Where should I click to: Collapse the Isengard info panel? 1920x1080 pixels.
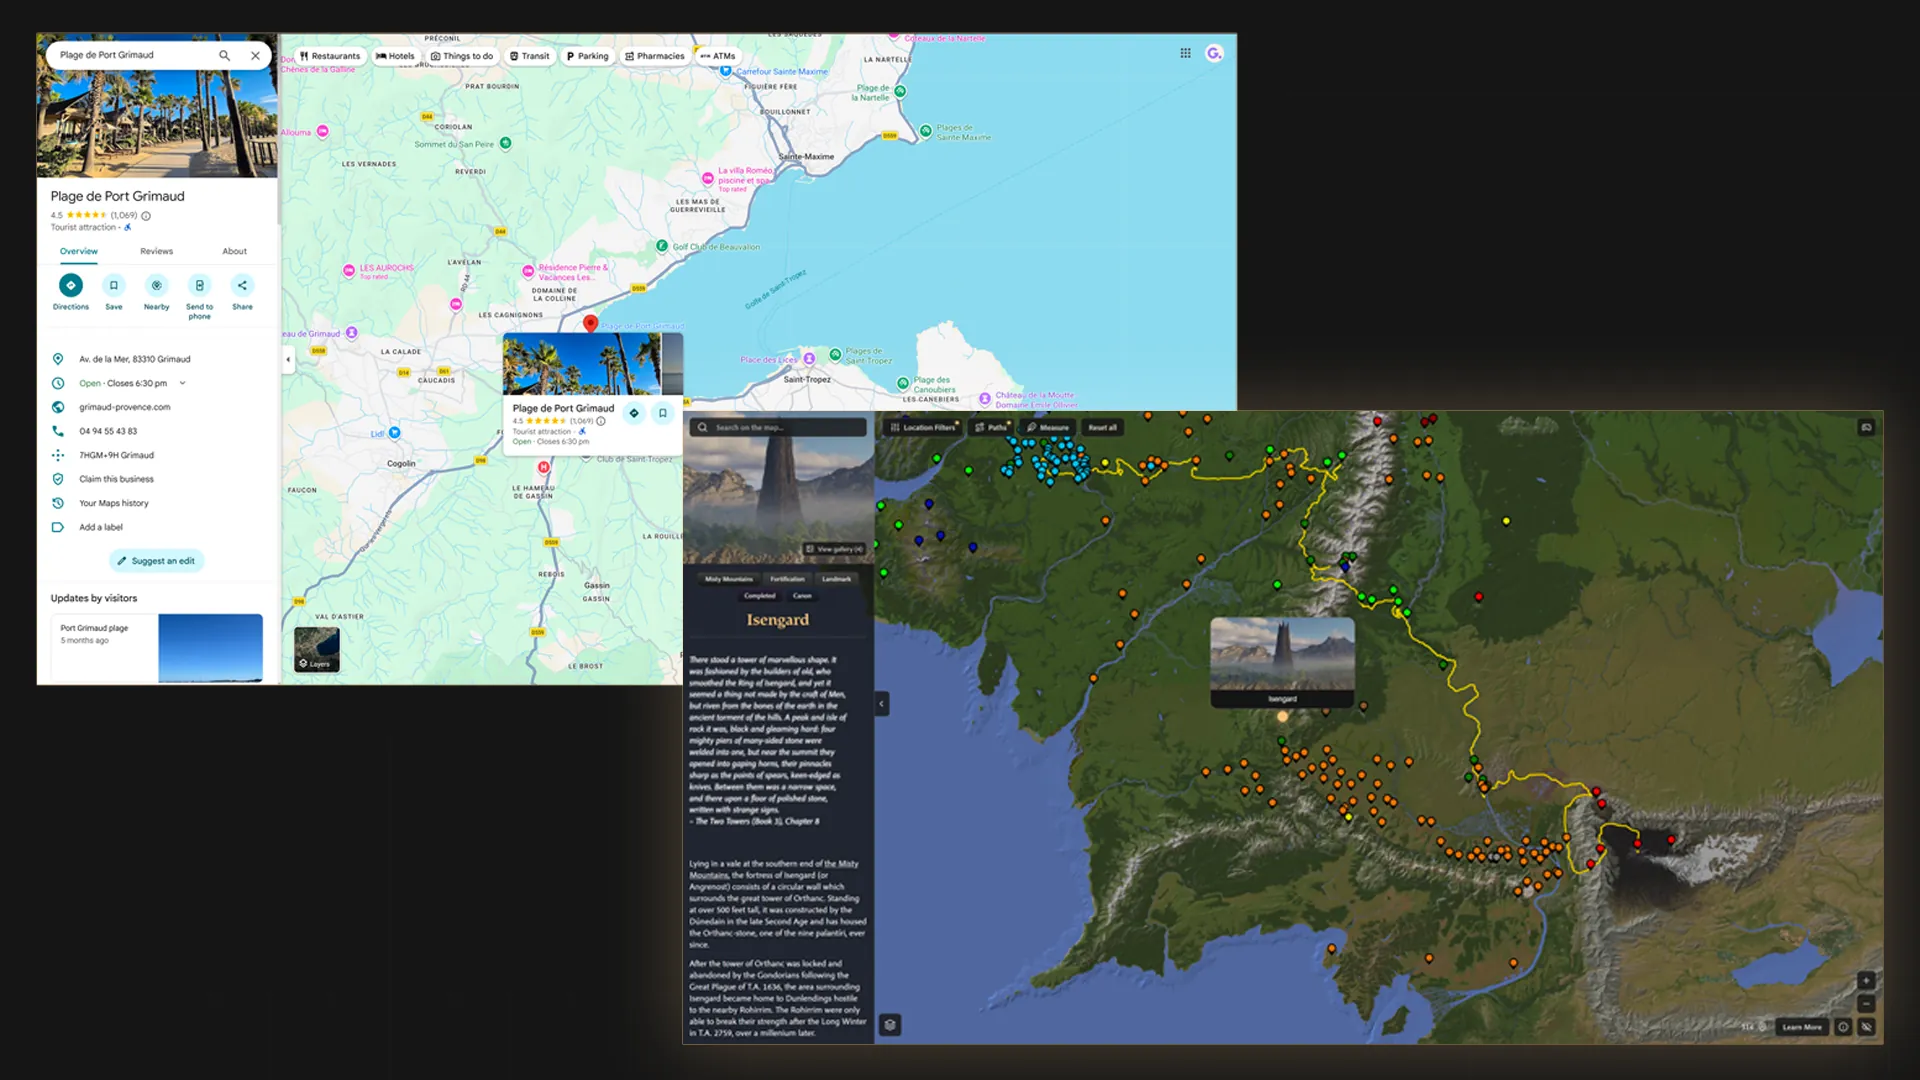(881, 704)
